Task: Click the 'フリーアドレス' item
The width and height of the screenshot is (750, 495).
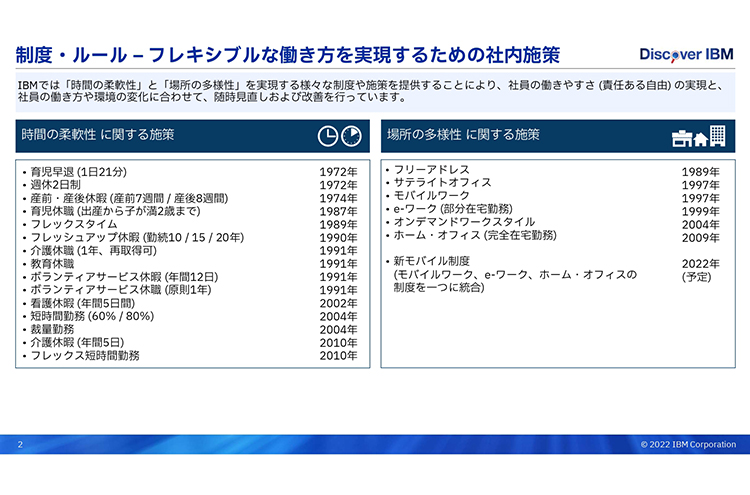Action: click(x=431, y=169)
